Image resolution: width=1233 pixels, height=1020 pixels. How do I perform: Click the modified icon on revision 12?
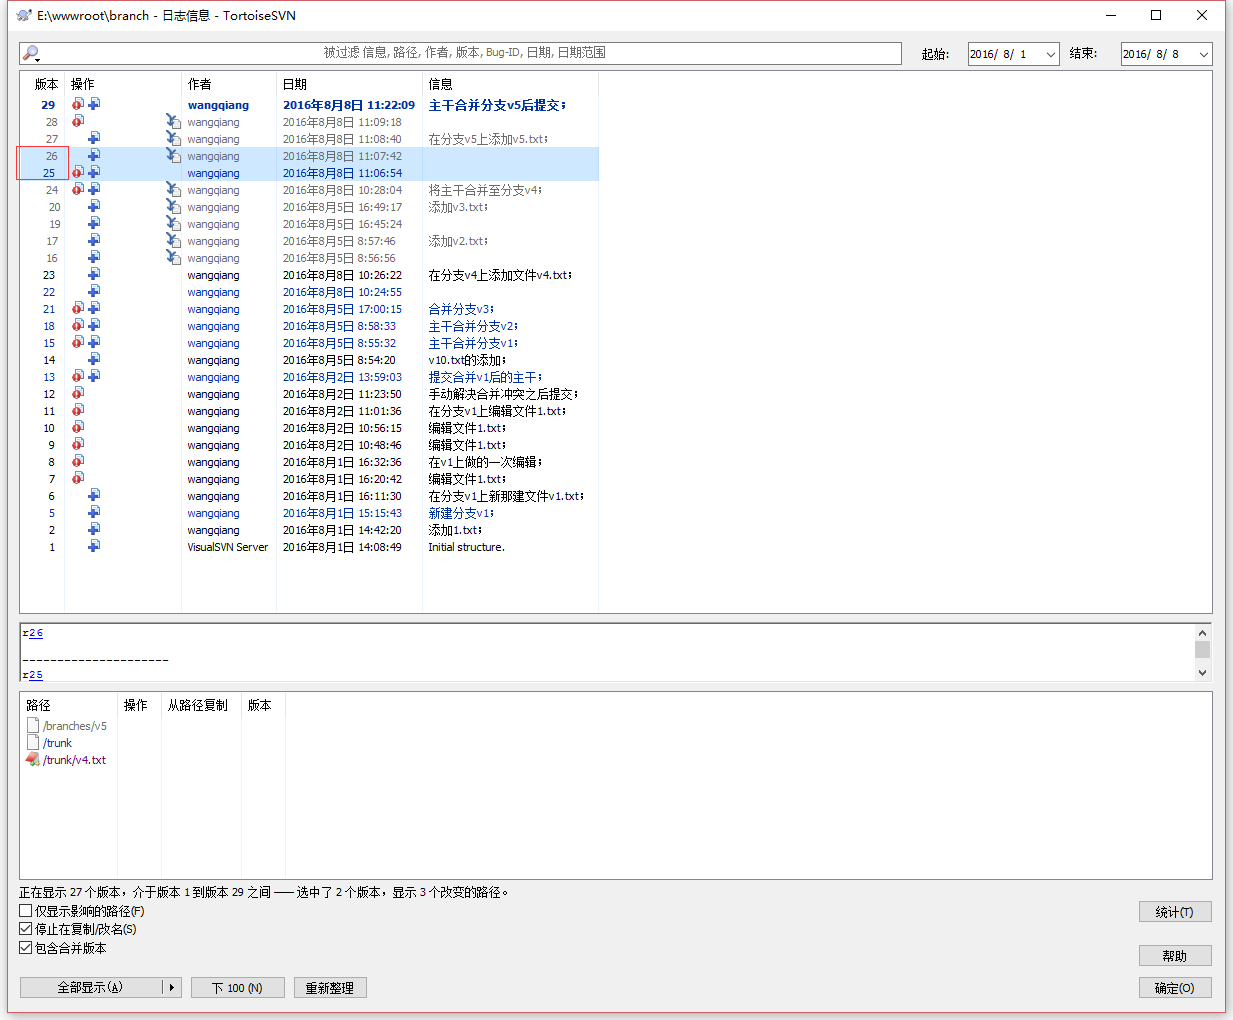[x=78, y=394]
